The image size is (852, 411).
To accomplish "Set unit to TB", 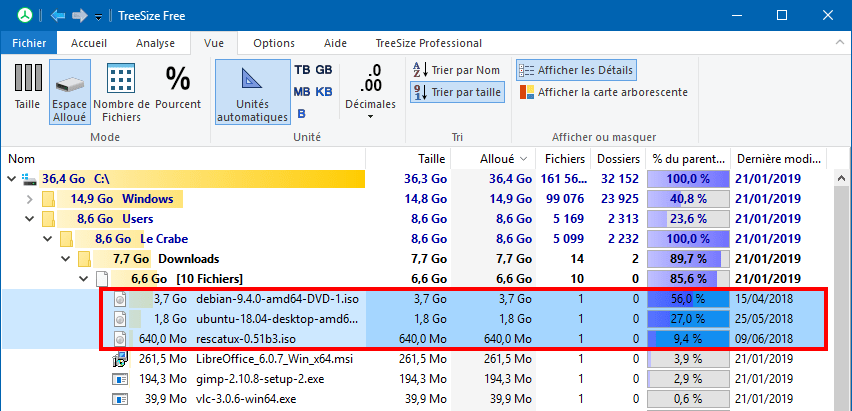I will click(302, 70).
